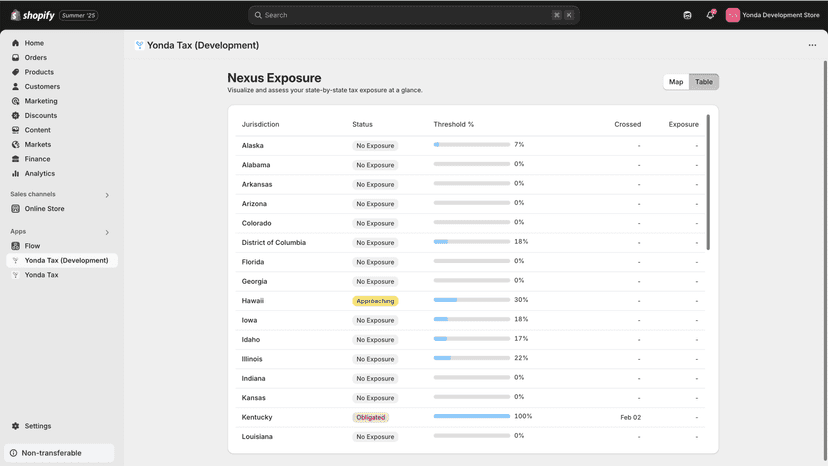Switch to the Map view toggle
Screen dimensions: 828x466
pyautogui.click(x=676, y=82)
